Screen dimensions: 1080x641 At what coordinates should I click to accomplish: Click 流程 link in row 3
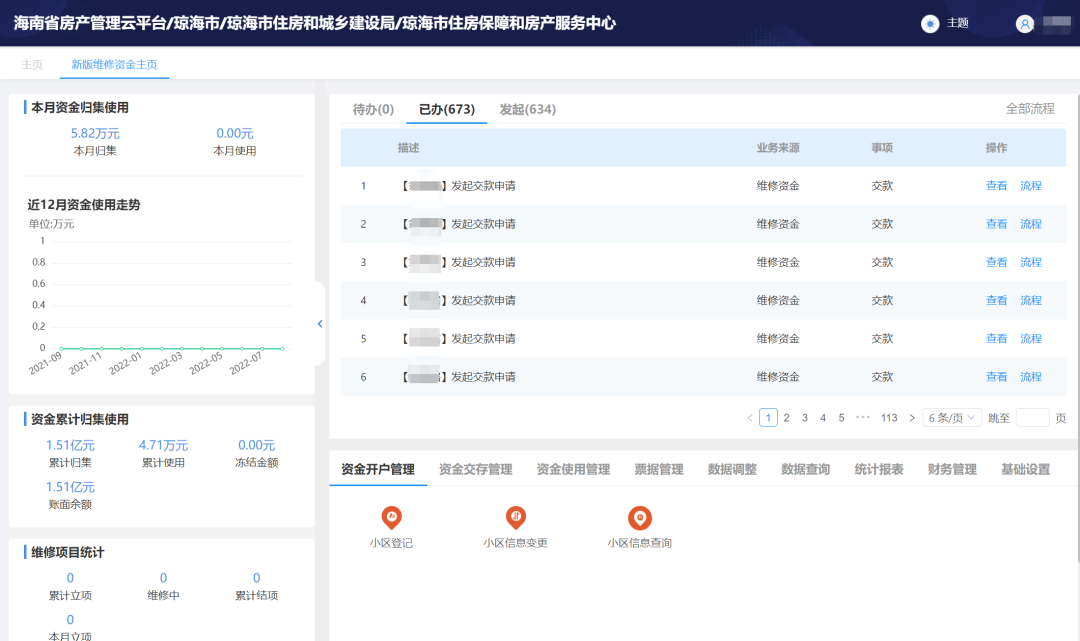pos(1030,262)
